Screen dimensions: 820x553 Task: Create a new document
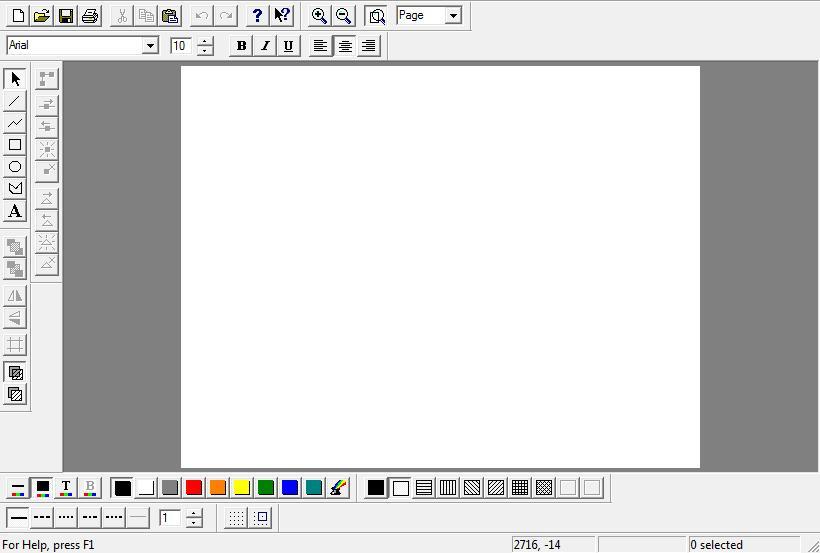[18, 16]
